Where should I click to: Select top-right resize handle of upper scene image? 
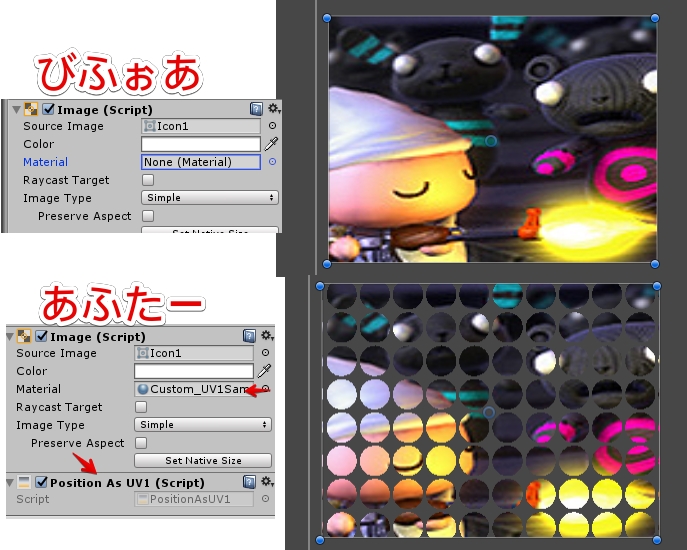pos(655,18)
